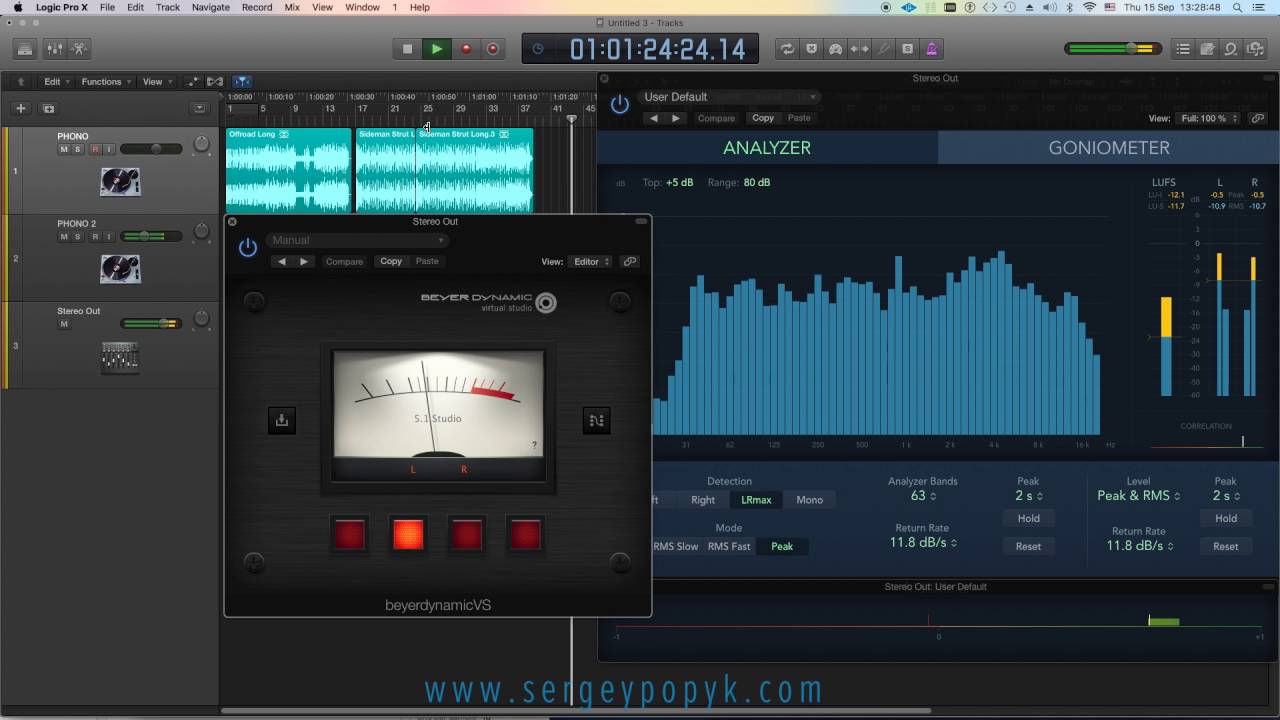Open the Manual preset dropdown in beyerdynamic plugin
This screenshot has width=1280, height=720.
point(357,240)
